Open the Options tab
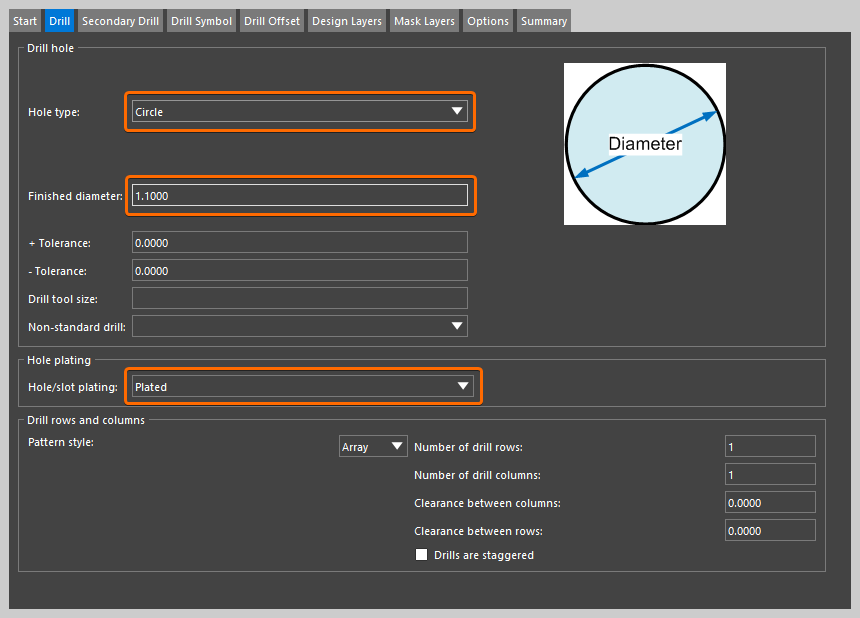Image resolution: width=860 pixels, height=618 pixels. coord(488,21)
